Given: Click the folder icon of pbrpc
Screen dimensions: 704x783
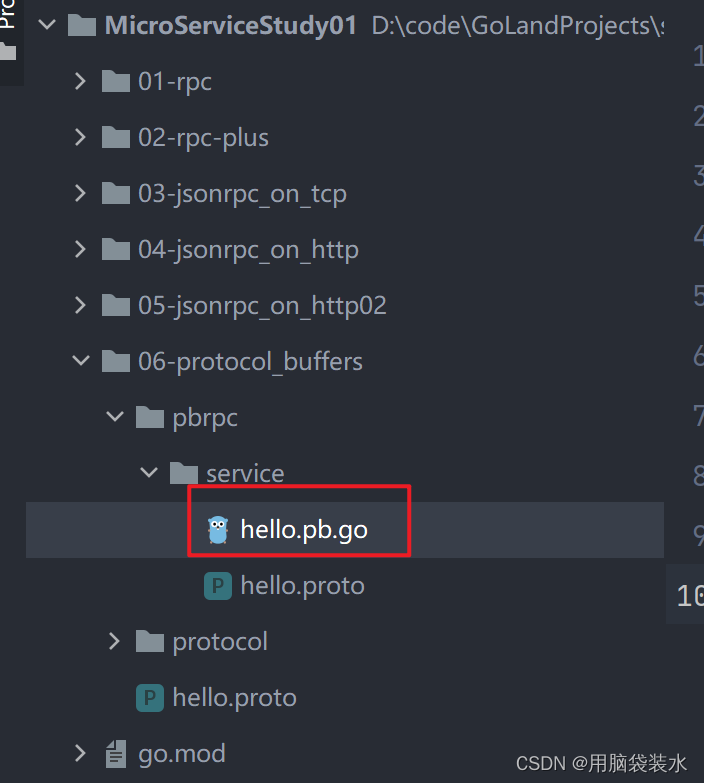Looking at the screenshot, I should 150,417.
